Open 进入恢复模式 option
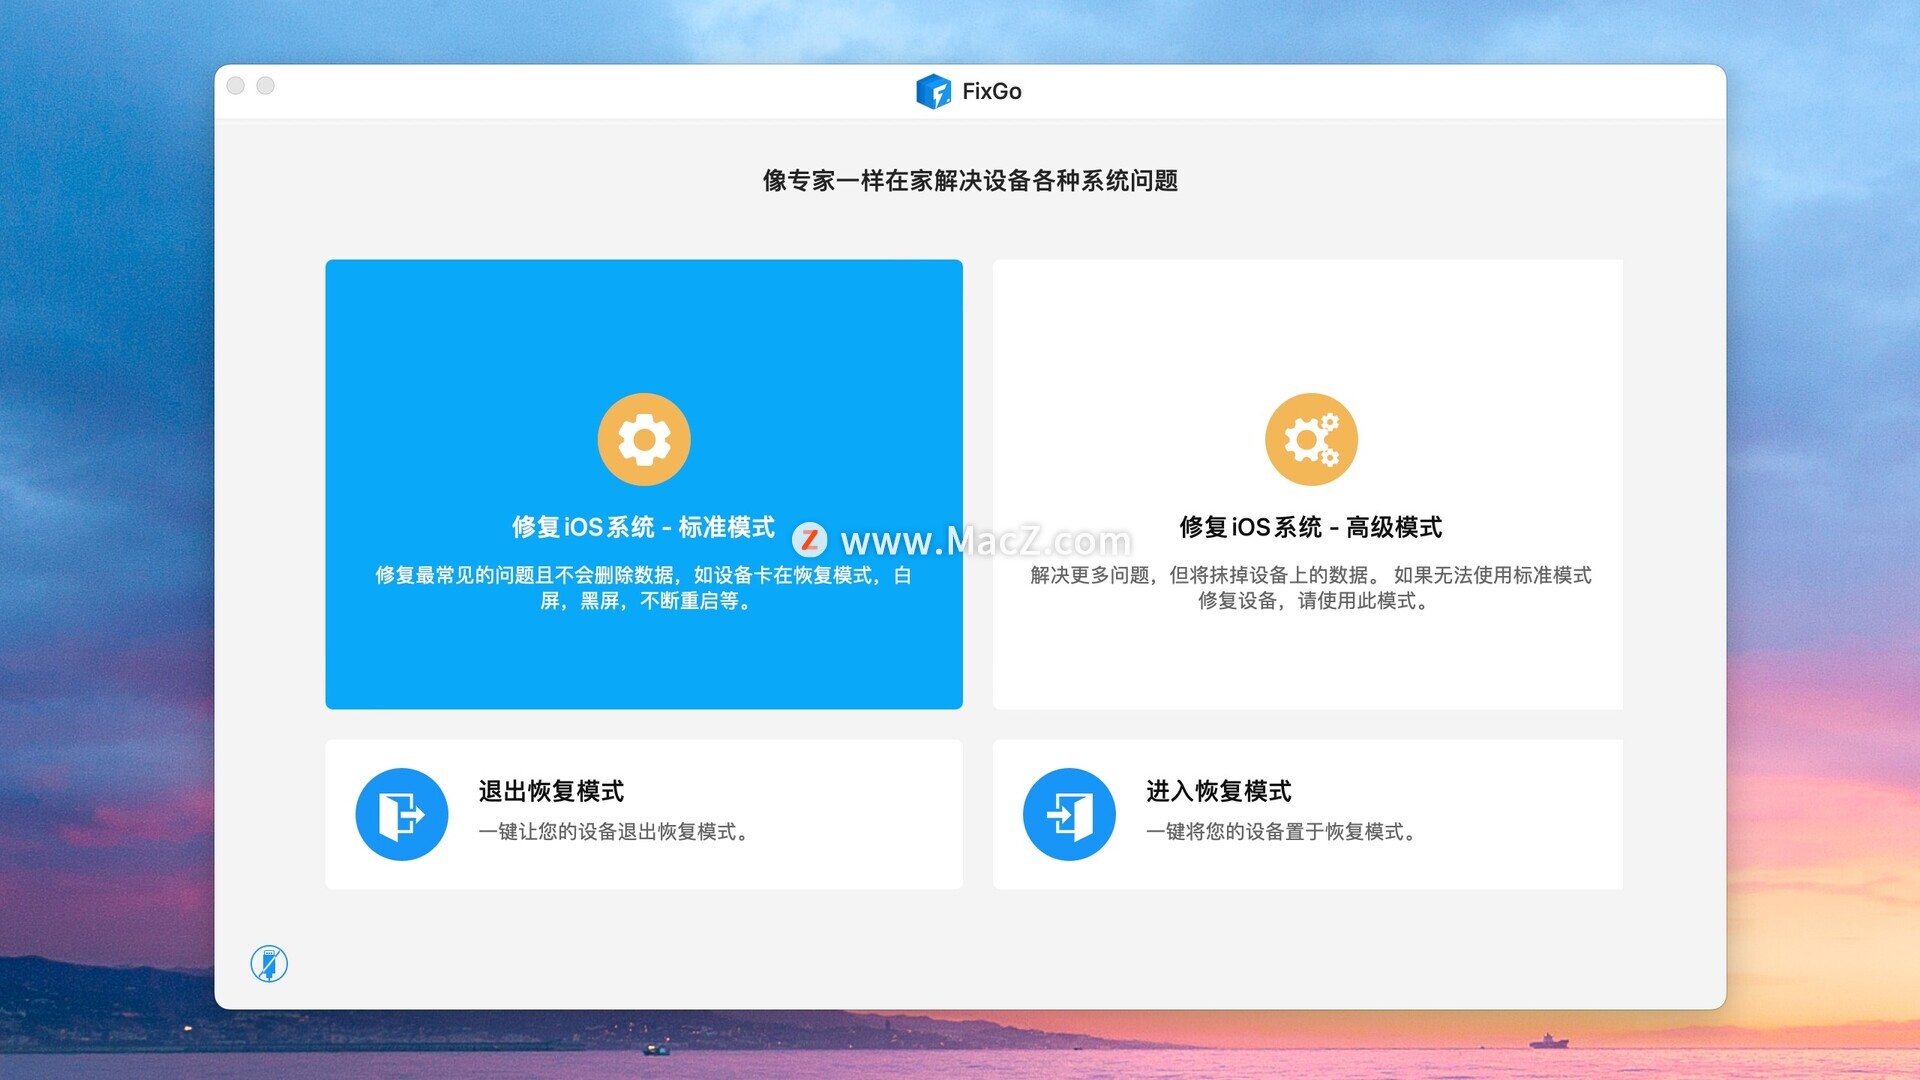 (x=1218, y=791)
